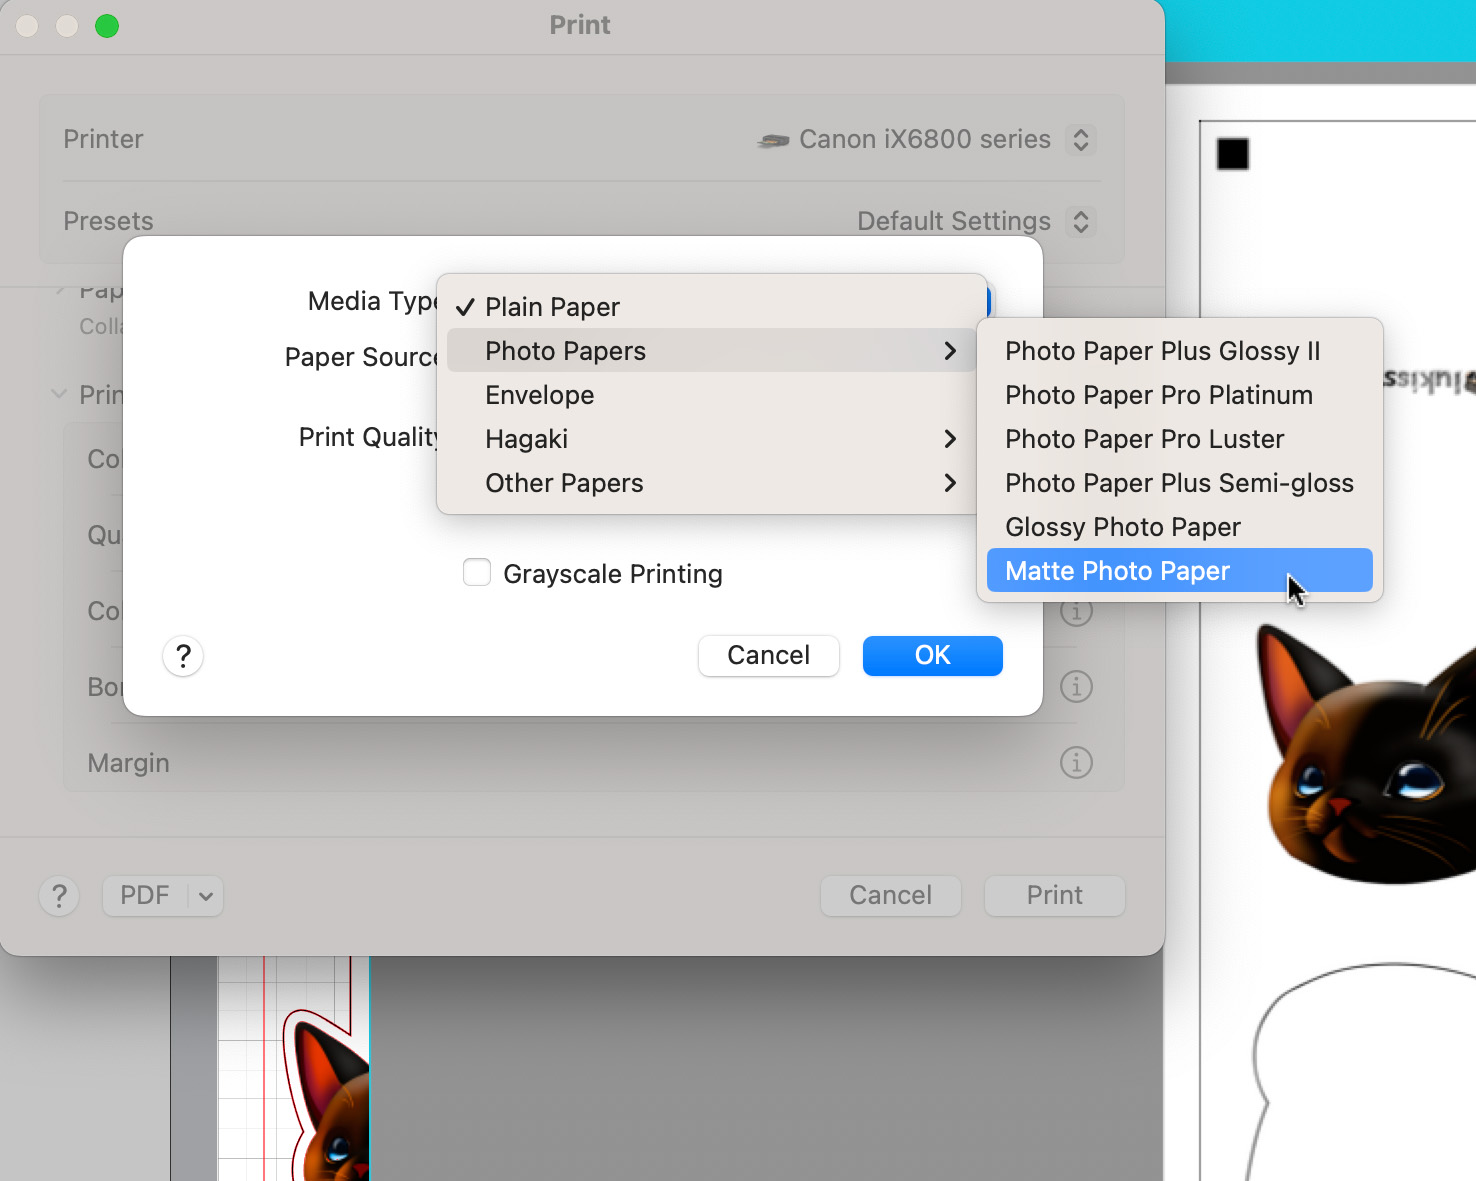Select Plain Paper media type
The width and height of the screenshot is (1476, 1181).
(x=552, y=307)
